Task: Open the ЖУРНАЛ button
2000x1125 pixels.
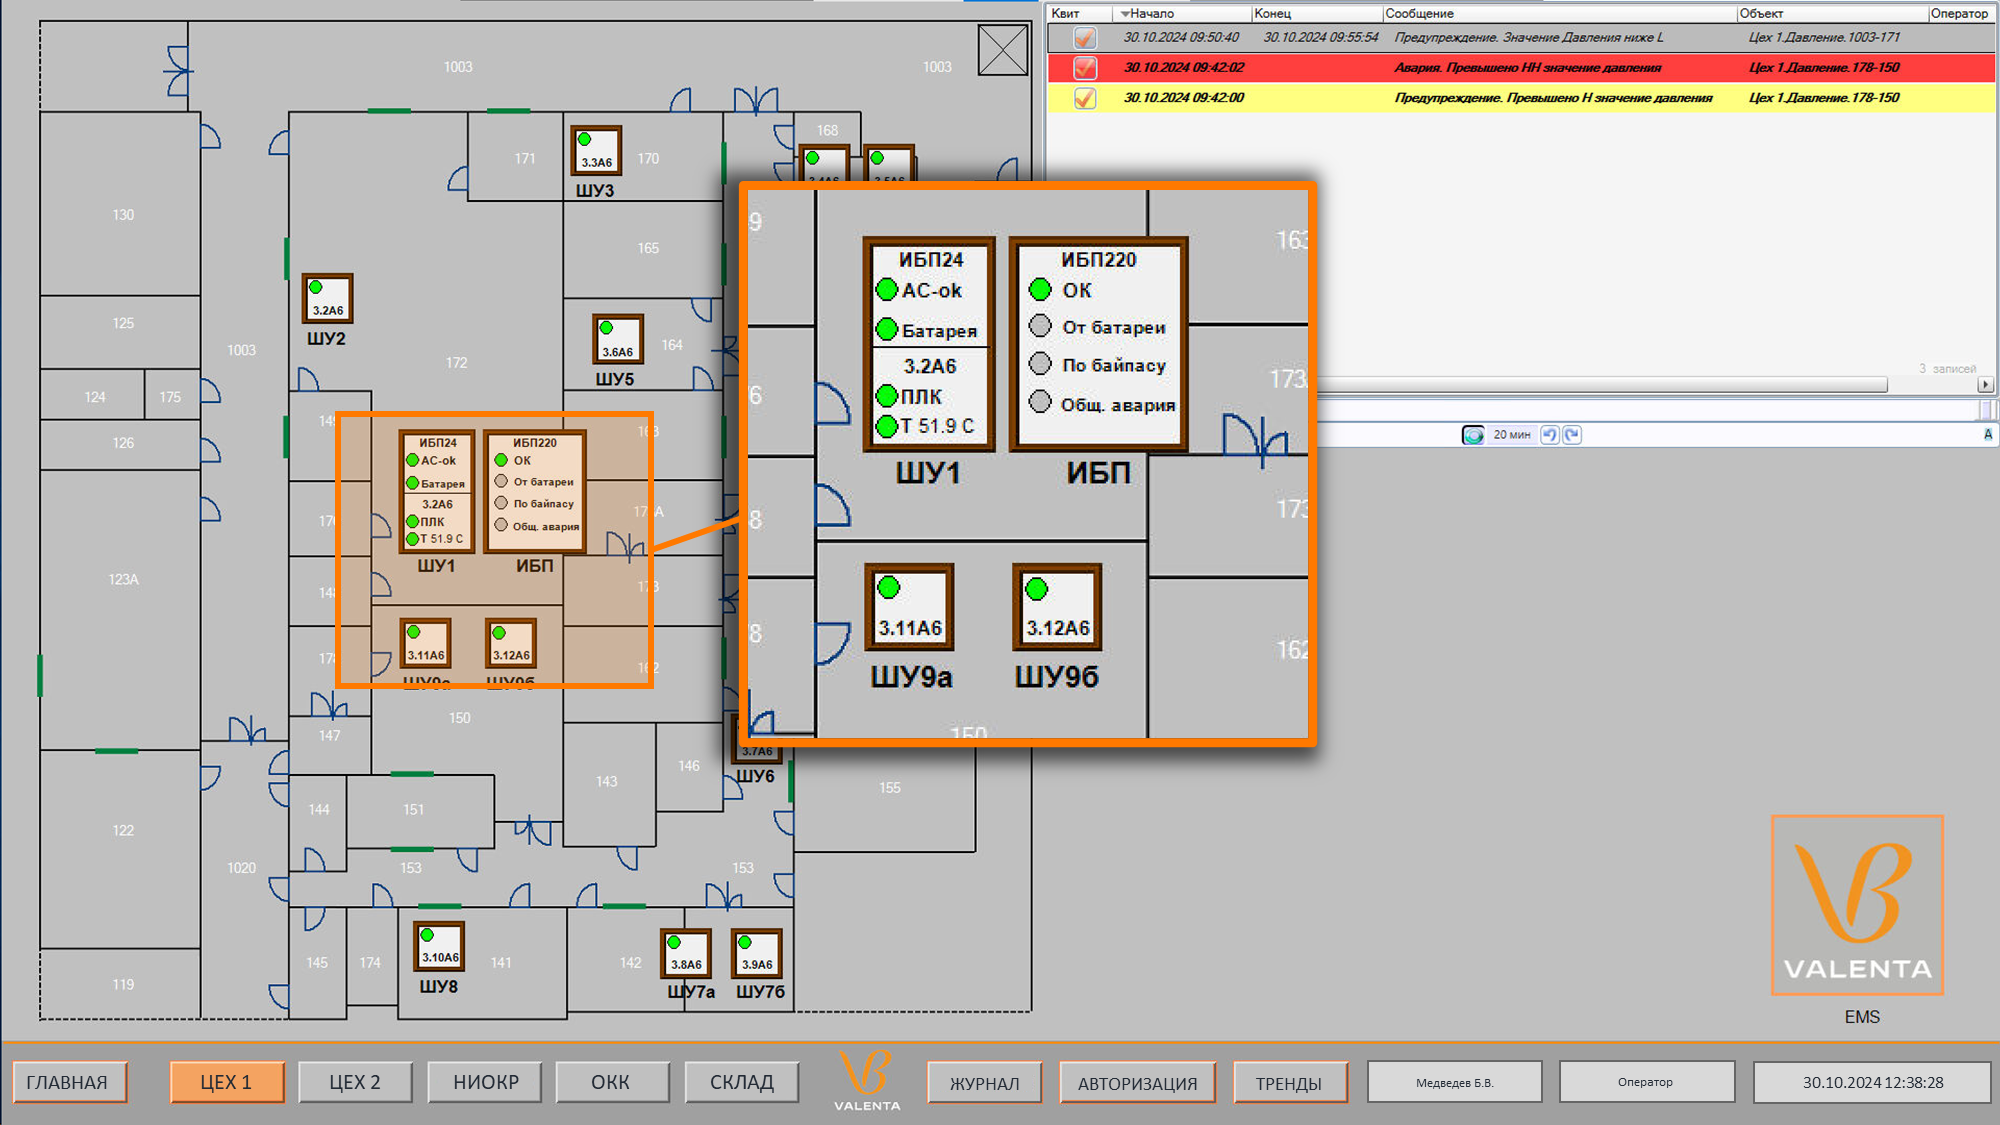Action: 984,1083
